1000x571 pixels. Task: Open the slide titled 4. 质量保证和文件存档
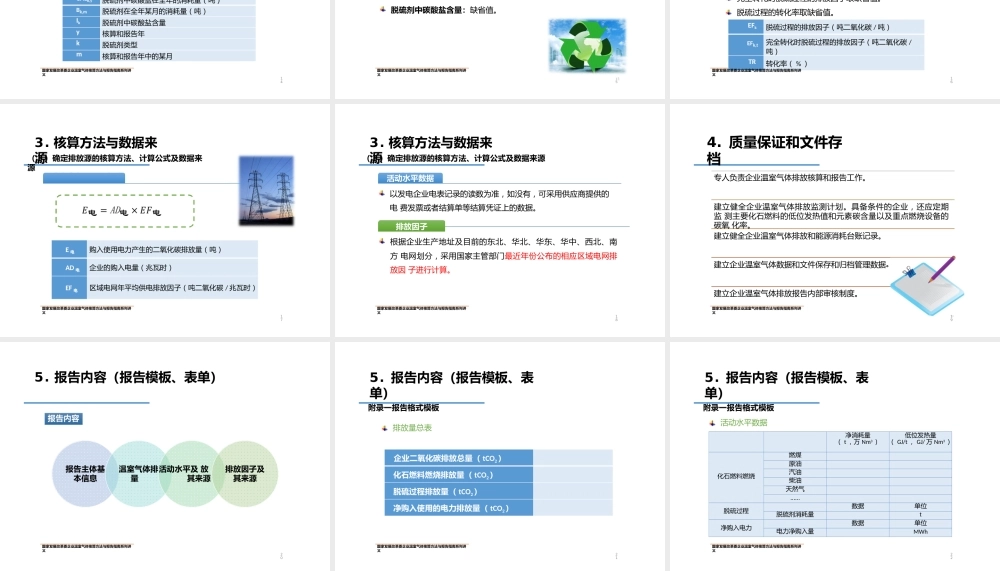835,220
